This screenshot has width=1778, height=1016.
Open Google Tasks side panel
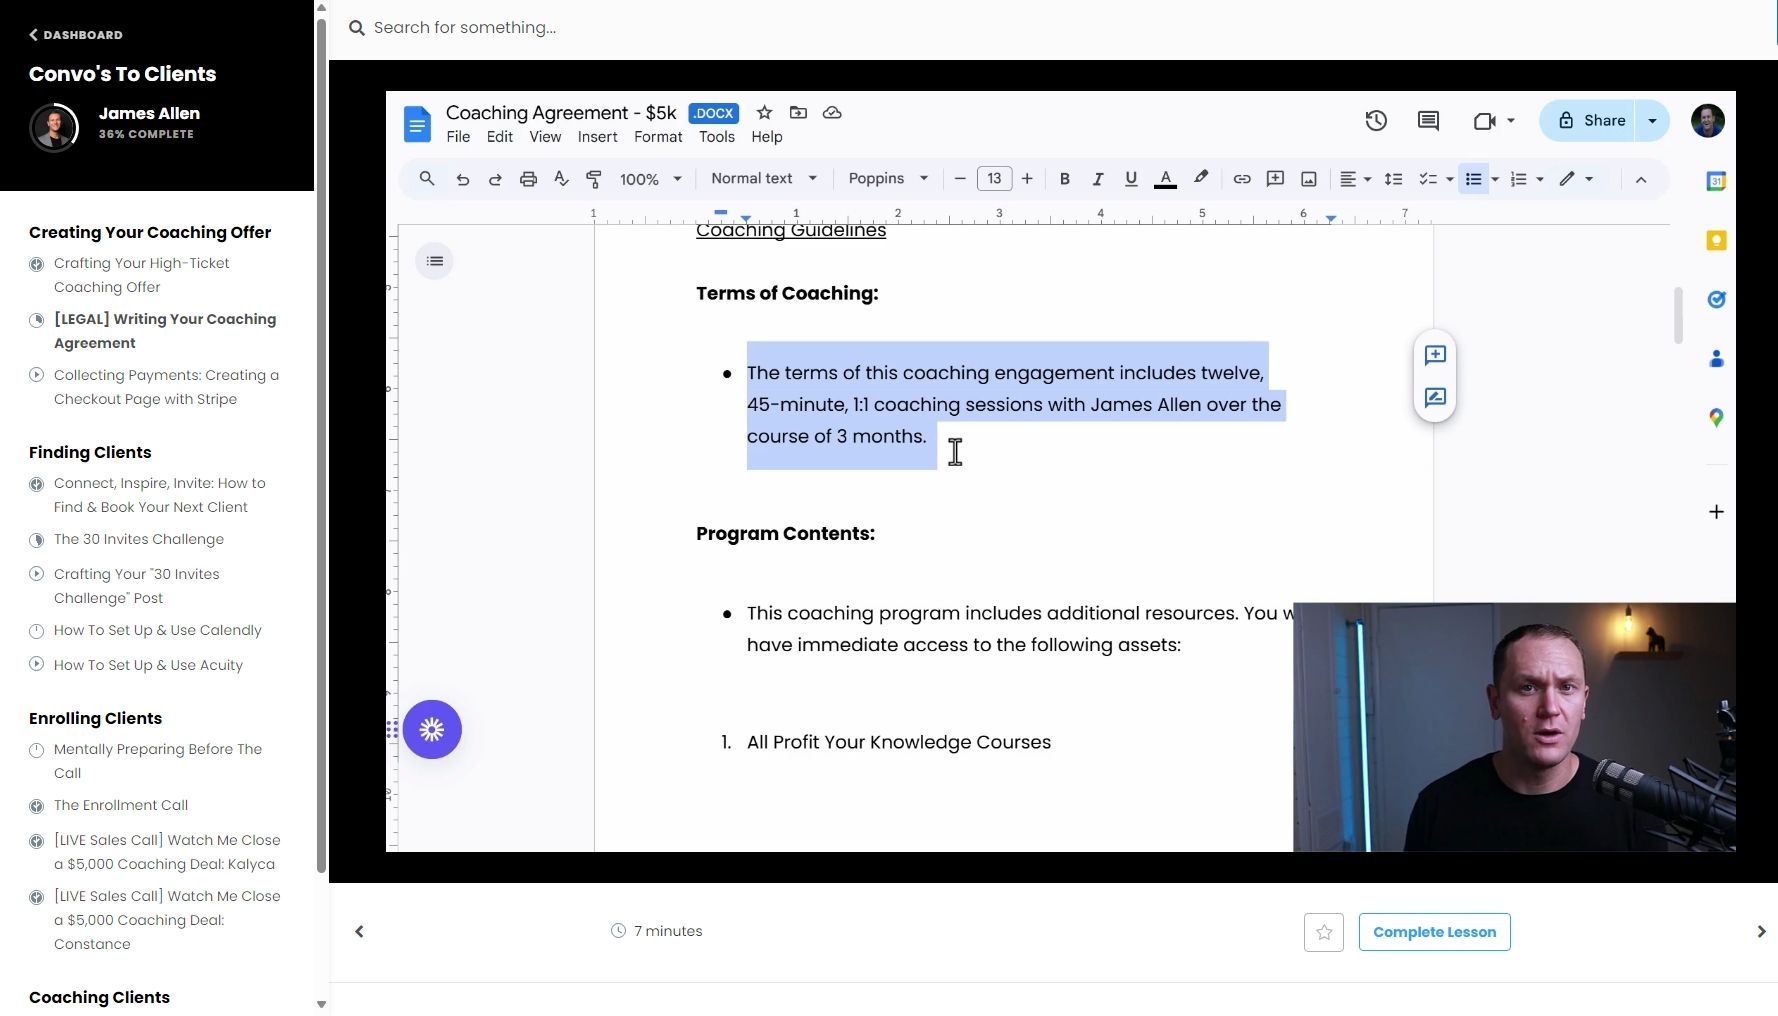(x=1716, y=299)
